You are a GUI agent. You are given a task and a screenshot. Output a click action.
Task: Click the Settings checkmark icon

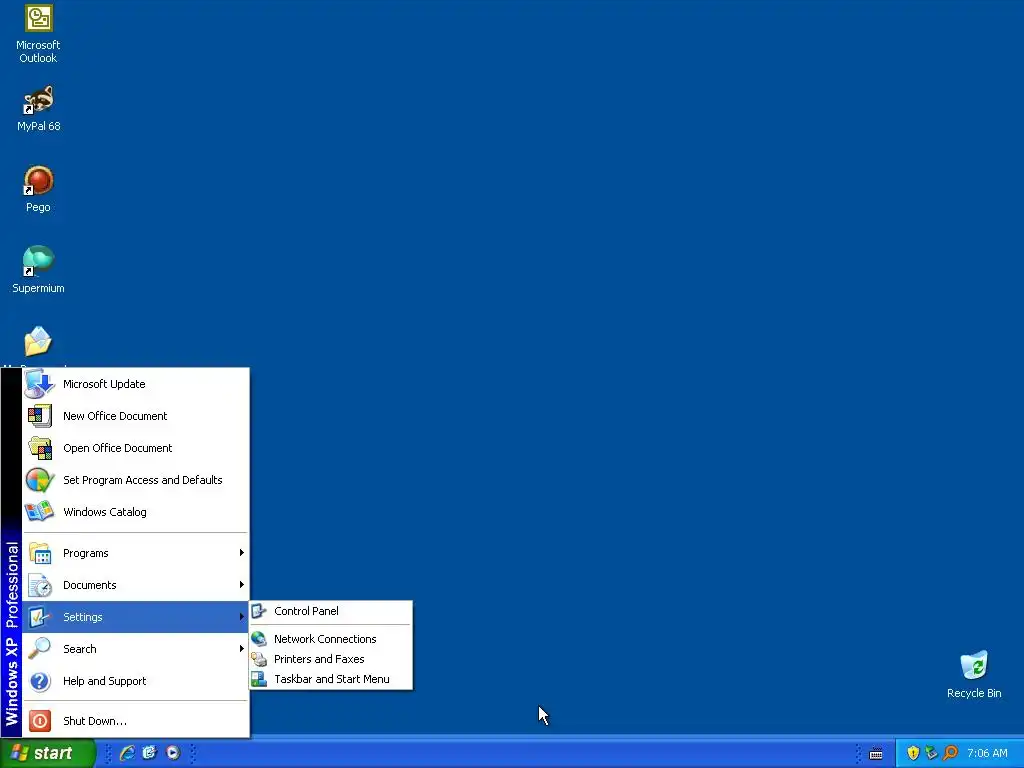point(39,617)
